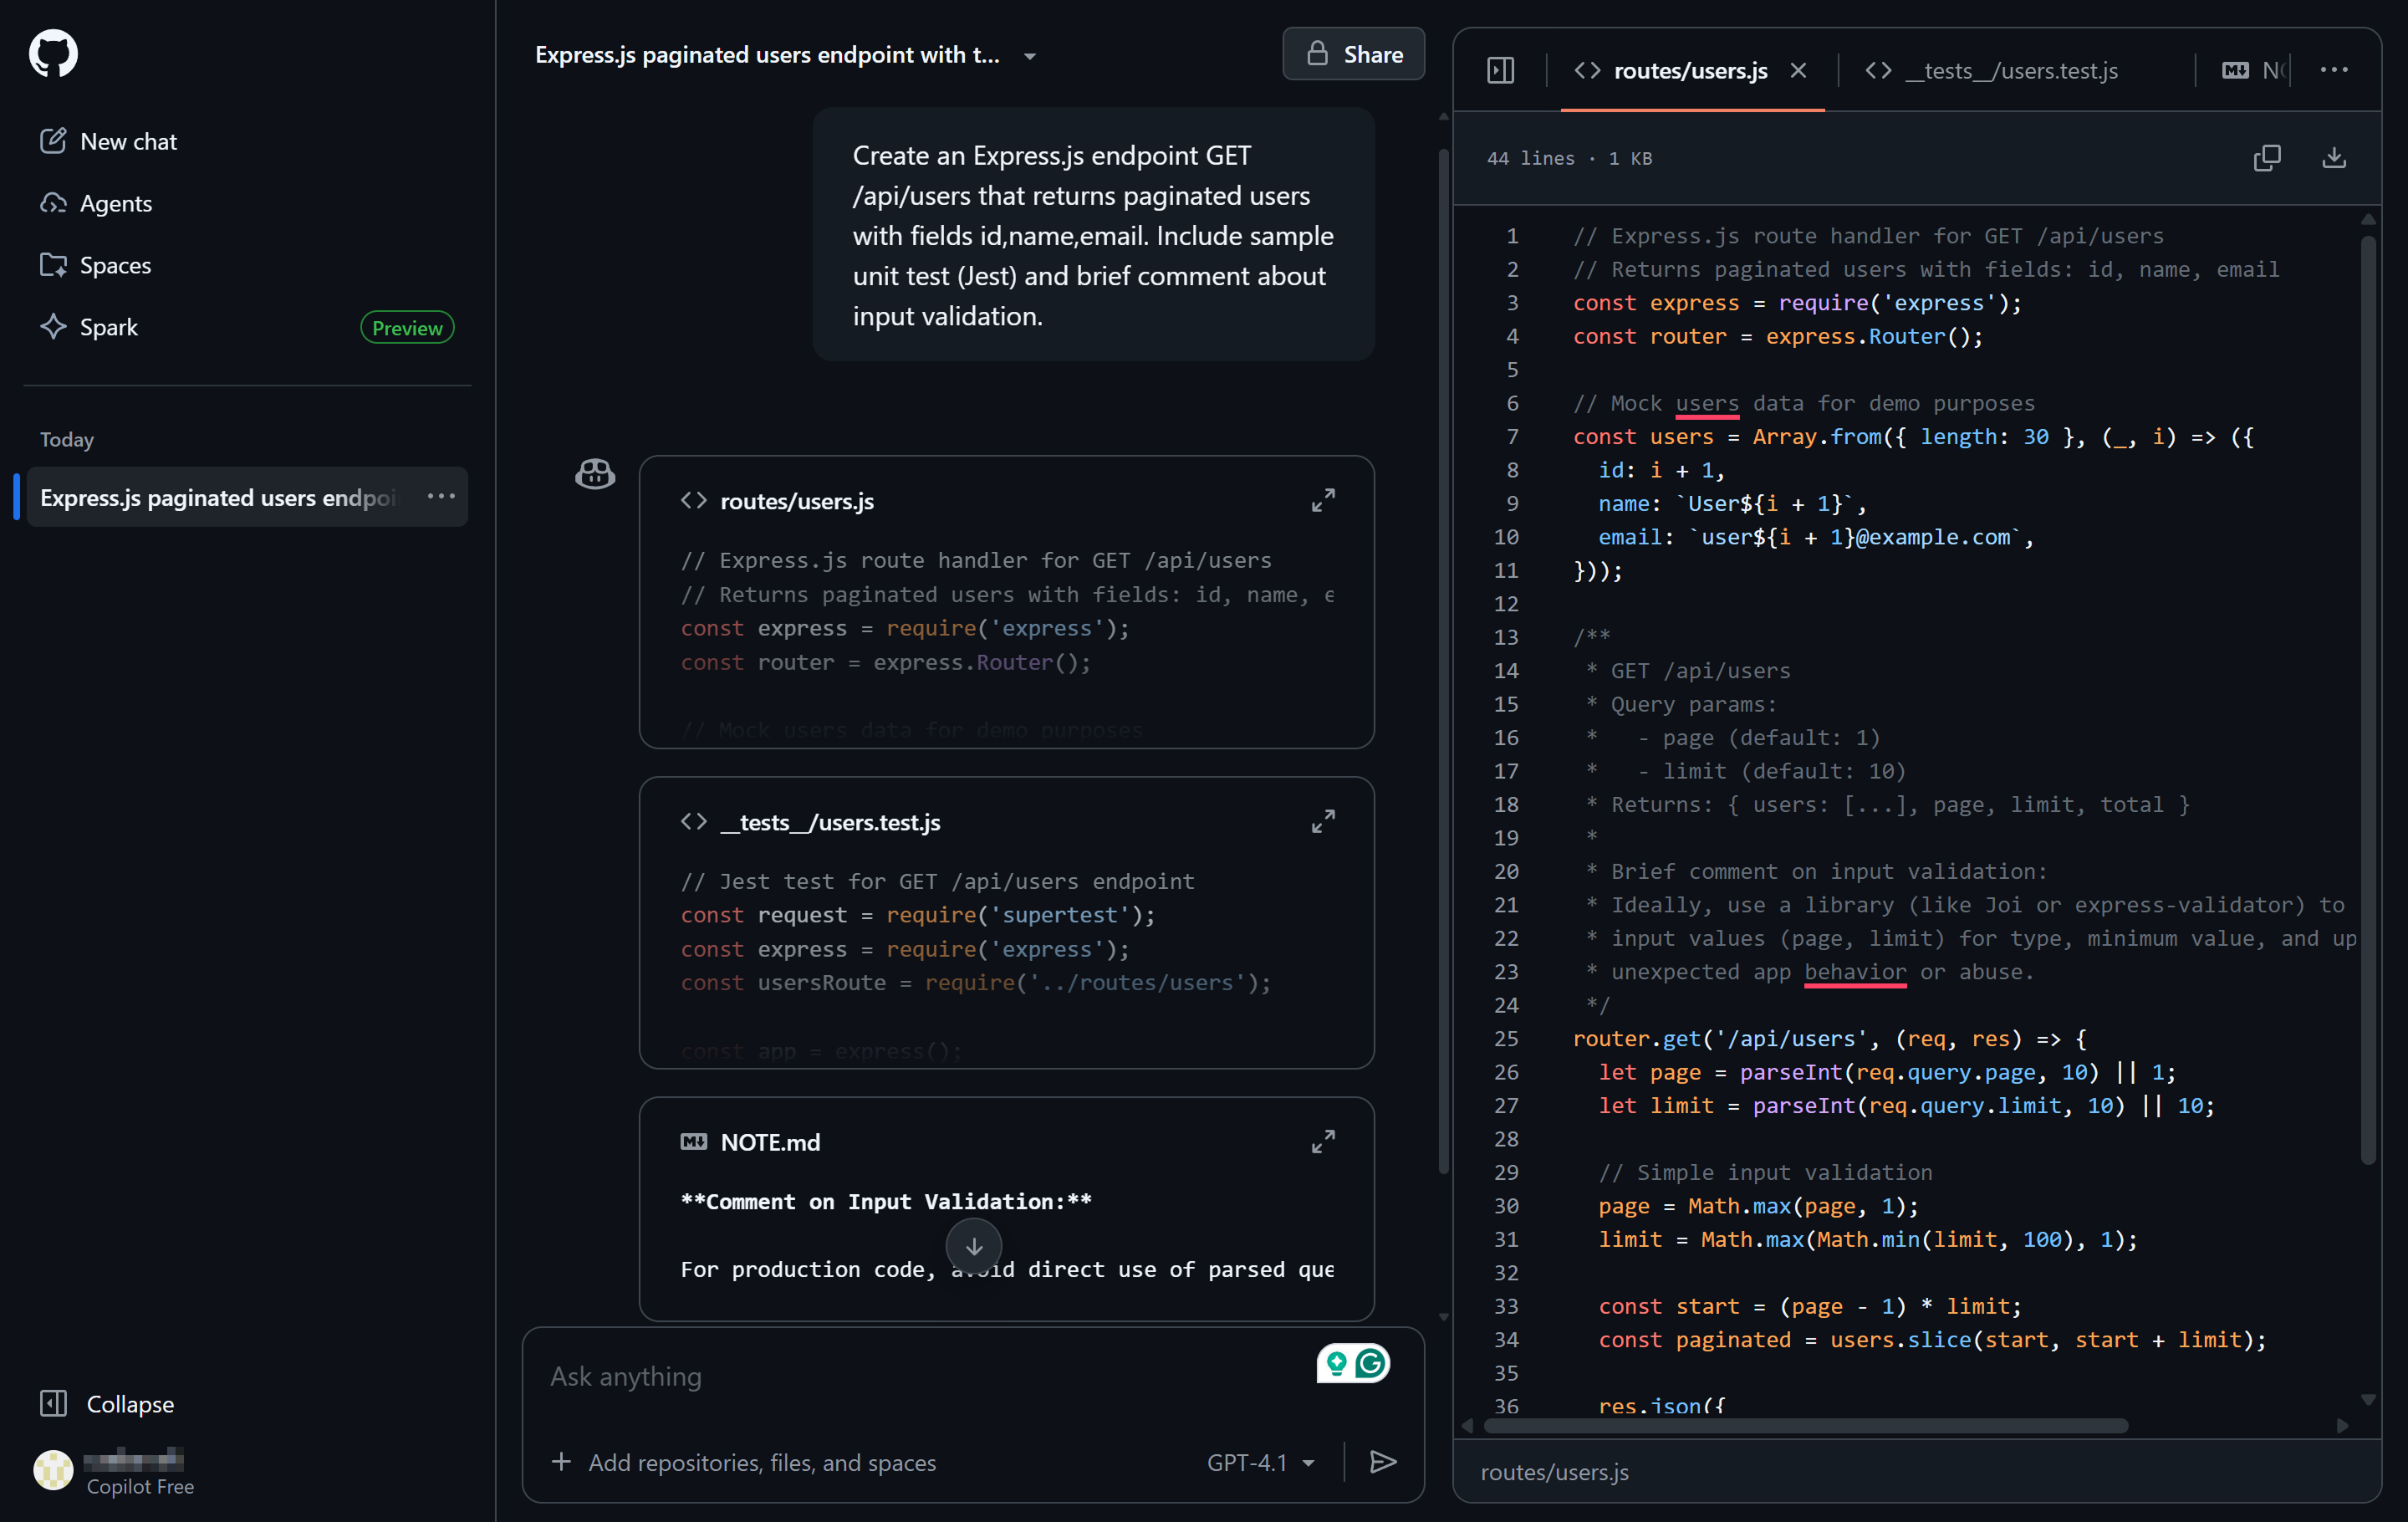This screenshot has width=2408, height=1522.
Task: Click the code panel horizontal scrollbar
Action: tap(1806, 1426)
